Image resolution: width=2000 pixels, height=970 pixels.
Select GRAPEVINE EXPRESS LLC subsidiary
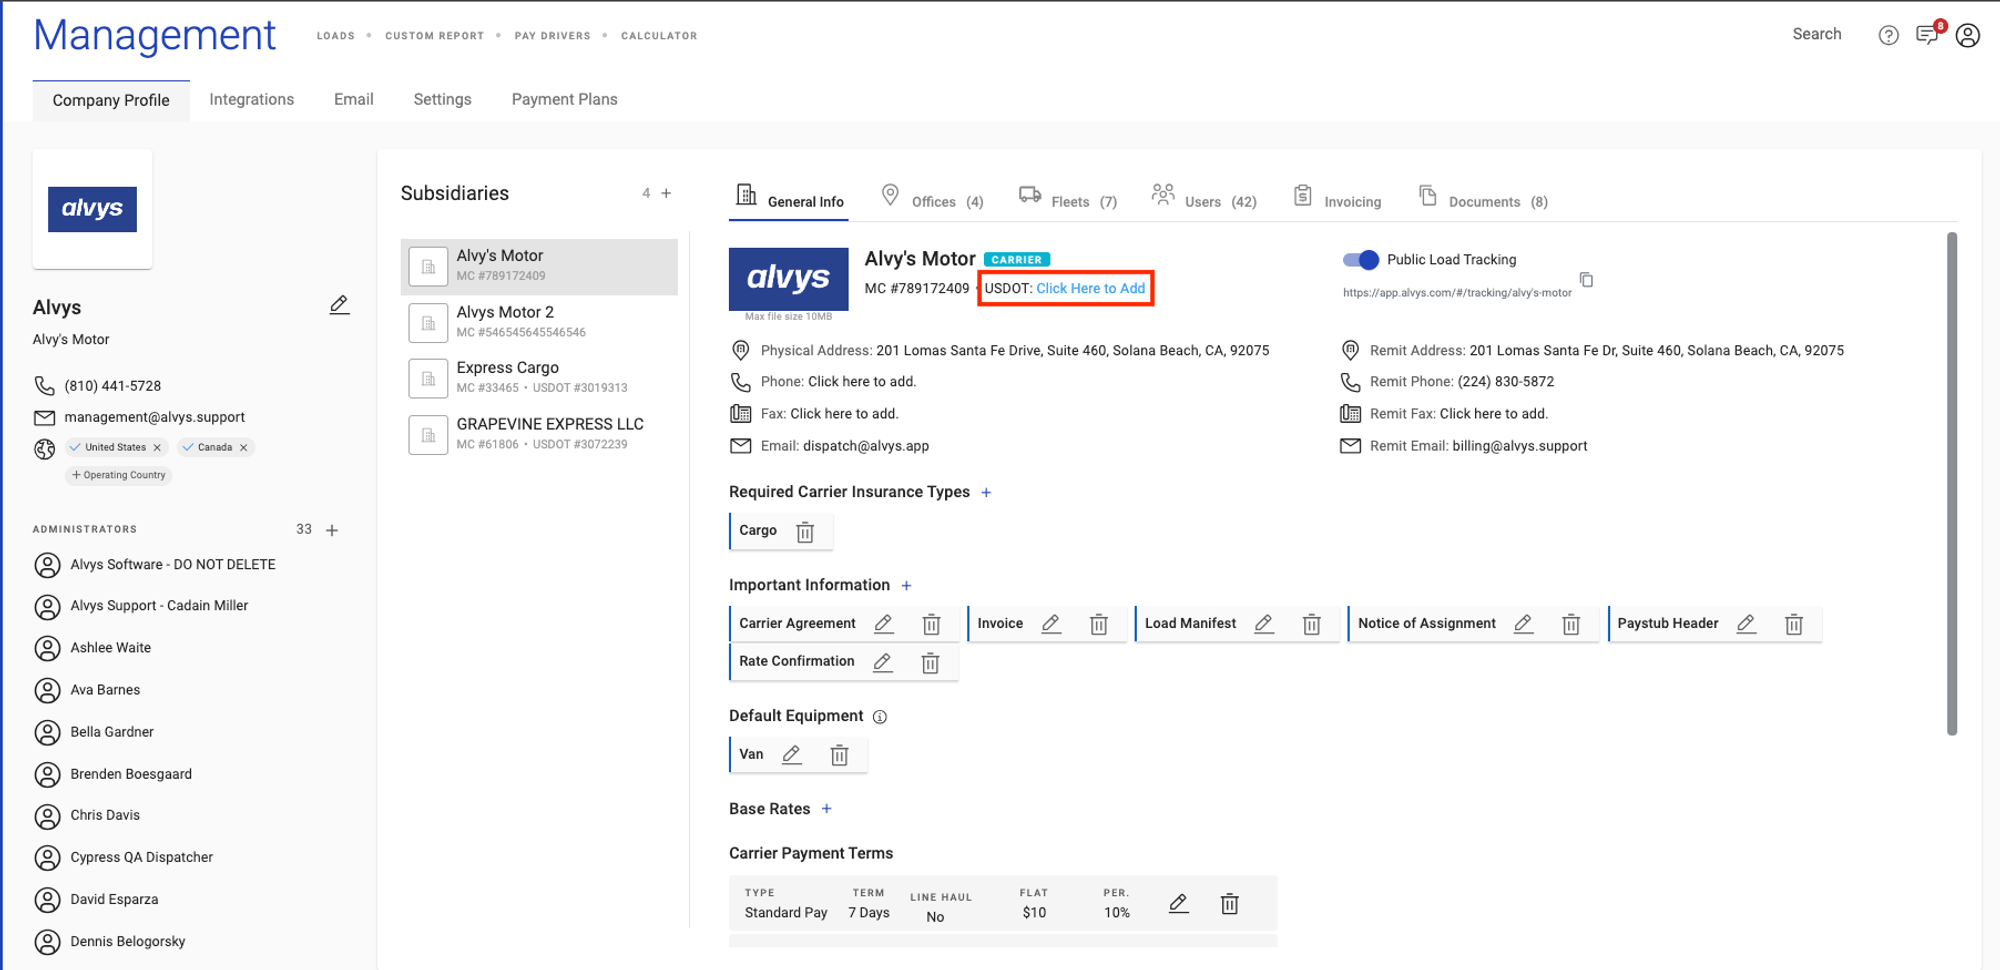(x=539, y=434)
